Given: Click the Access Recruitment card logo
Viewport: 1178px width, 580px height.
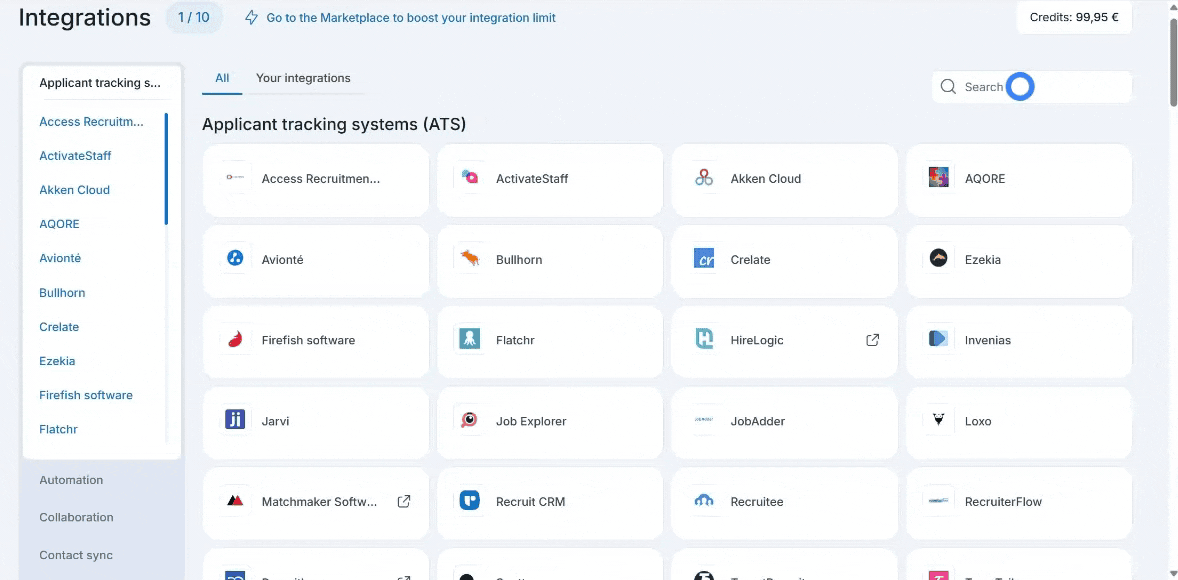Looking at the screenshot, I should (x=235, y=178).
